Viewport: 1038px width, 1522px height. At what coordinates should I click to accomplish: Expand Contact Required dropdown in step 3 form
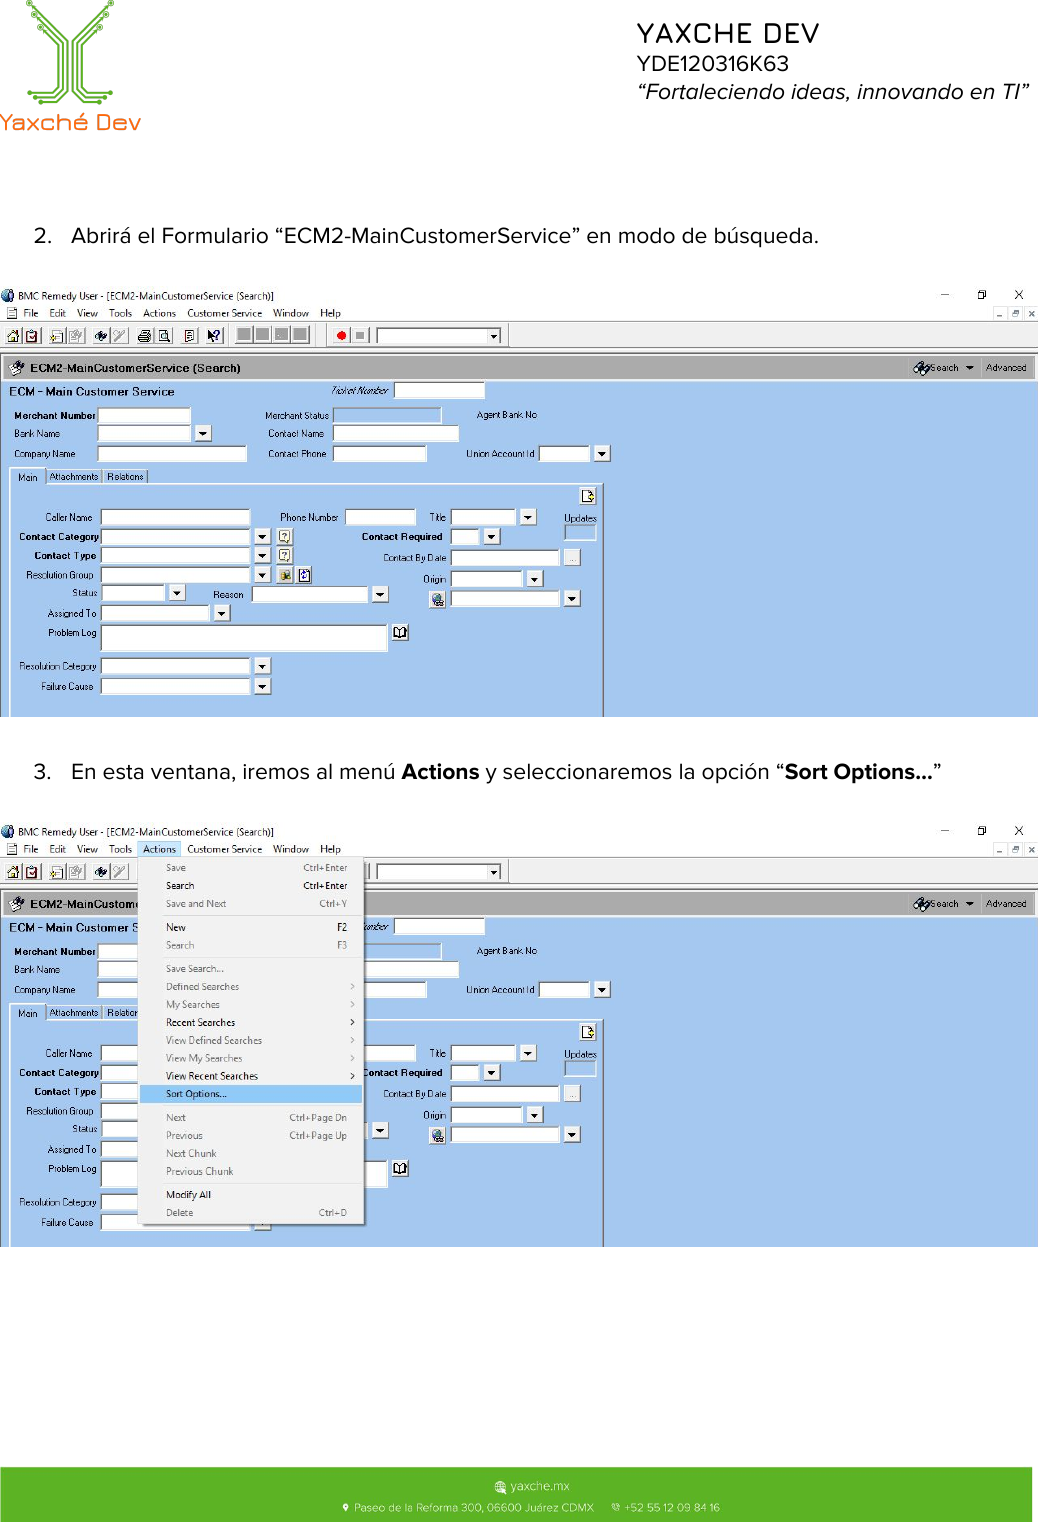491,1072
